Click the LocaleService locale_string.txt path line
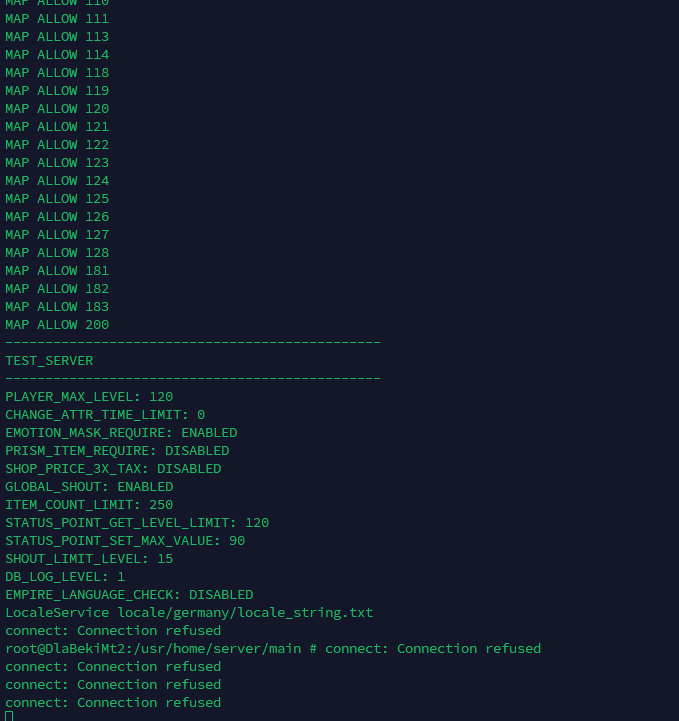The image size is (679, 721). click(x=189, y=613)
